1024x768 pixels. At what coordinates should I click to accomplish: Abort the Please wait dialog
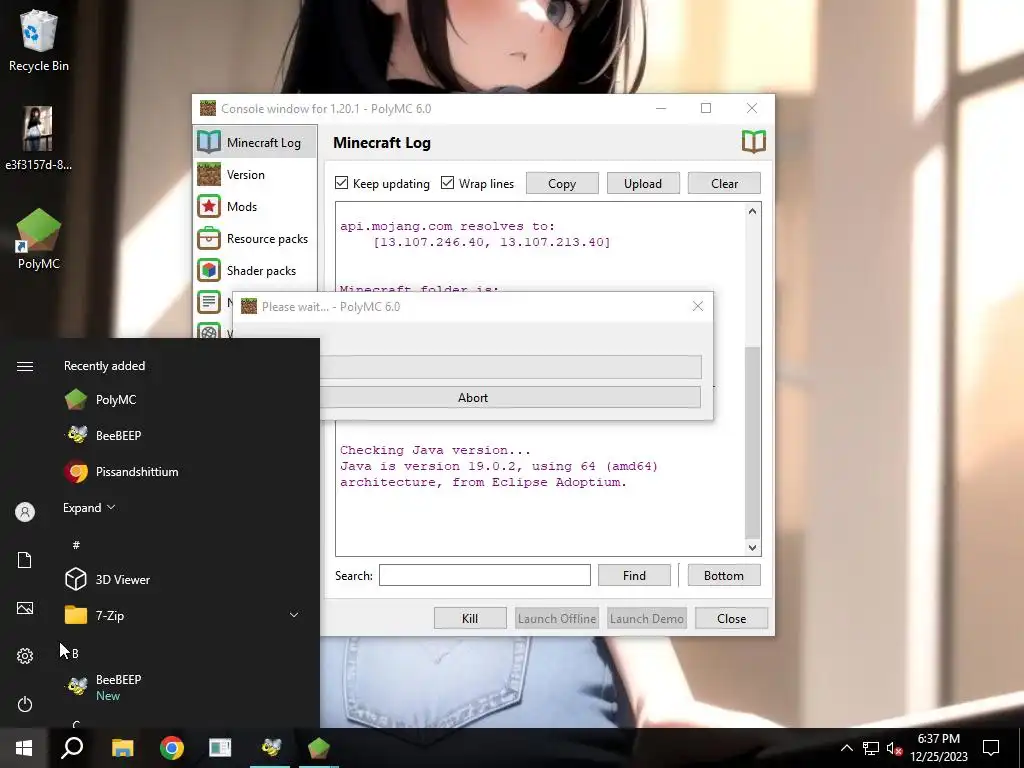point(510,397)
